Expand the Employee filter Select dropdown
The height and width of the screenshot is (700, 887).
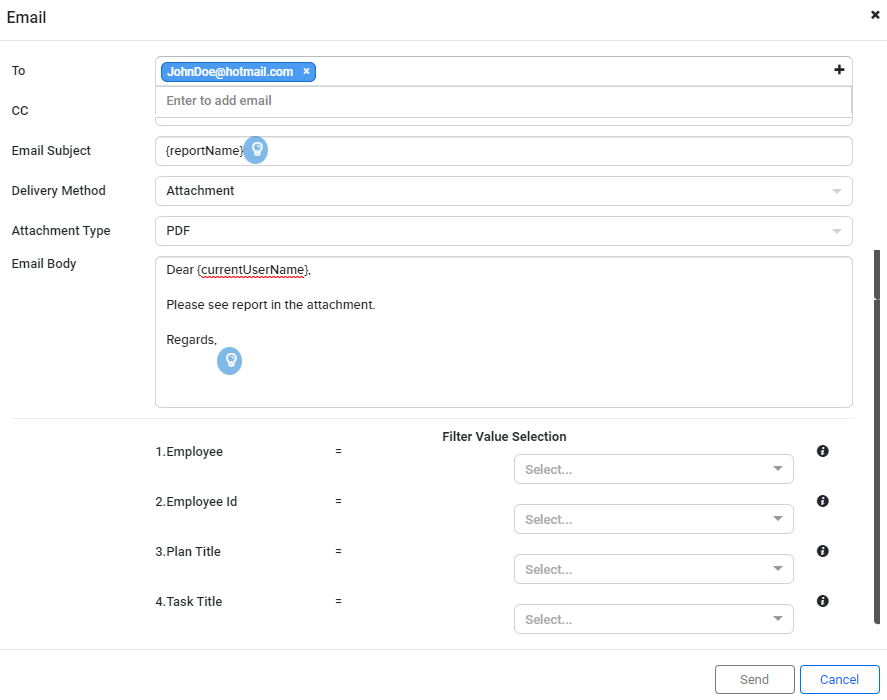(x=653, y=469)
